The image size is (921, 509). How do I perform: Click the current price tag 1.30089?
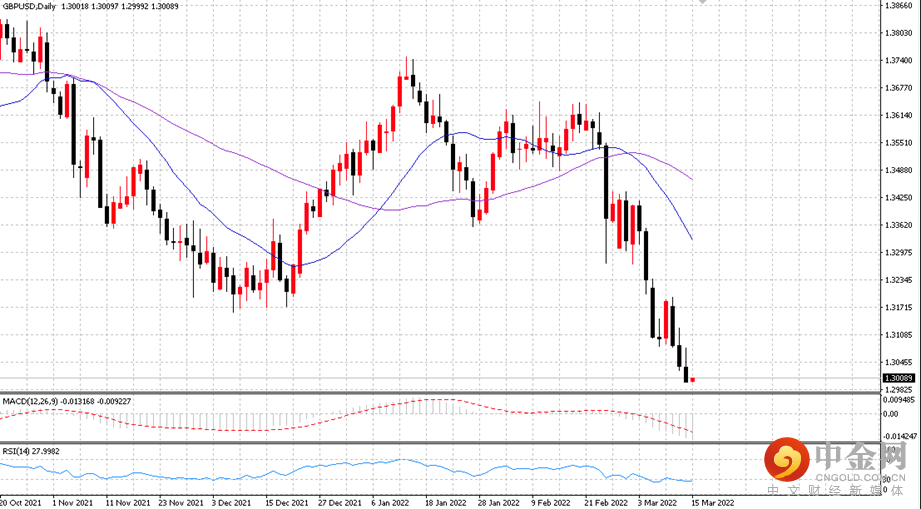tap(899, 378)
